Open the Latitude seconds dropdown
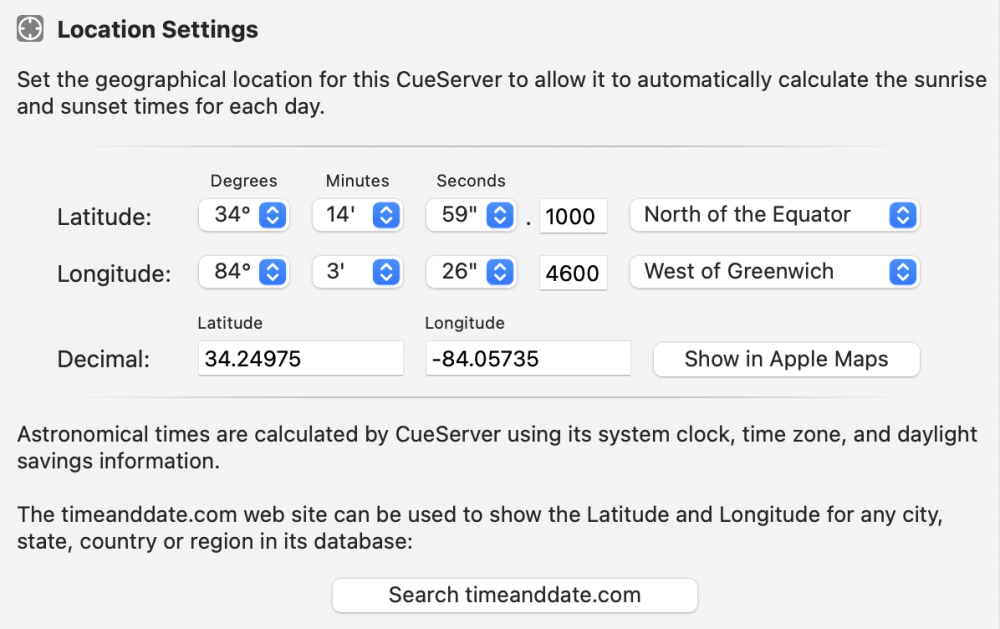Screen dimensions: 1000x629 [x=471, y=215]
